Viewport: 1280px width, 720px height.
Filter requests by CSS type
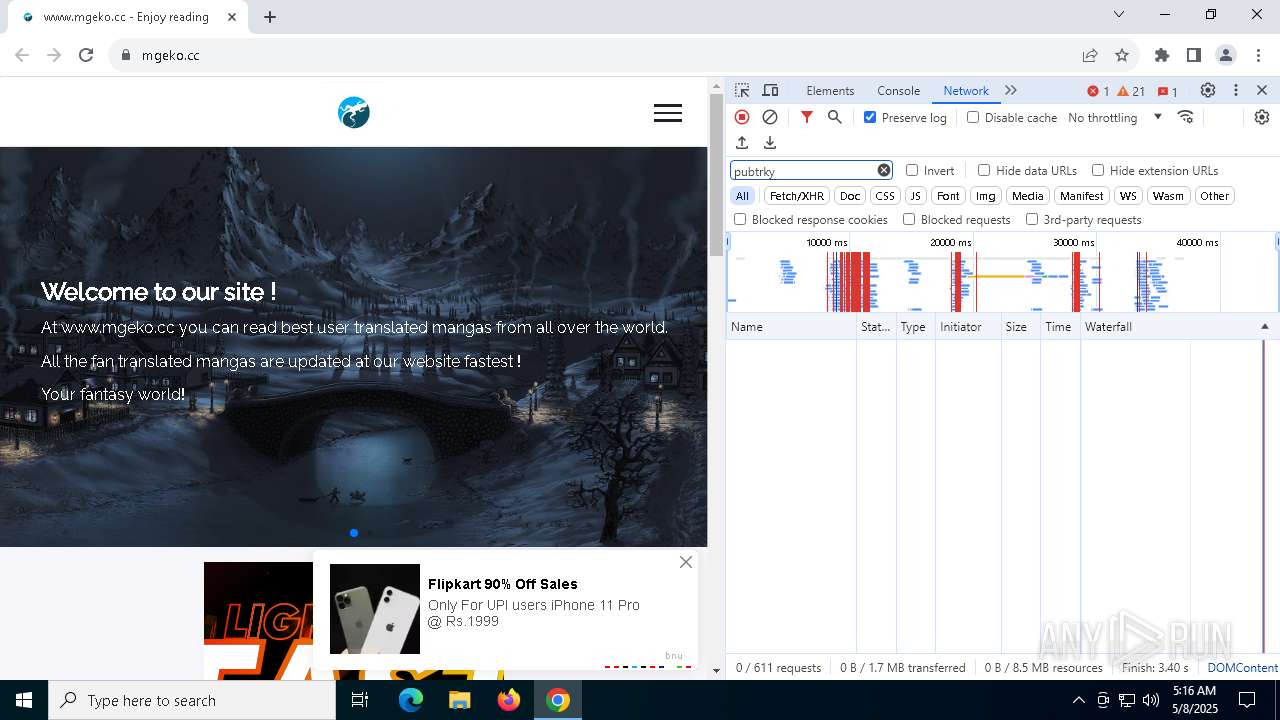click(x=885, y=196)
